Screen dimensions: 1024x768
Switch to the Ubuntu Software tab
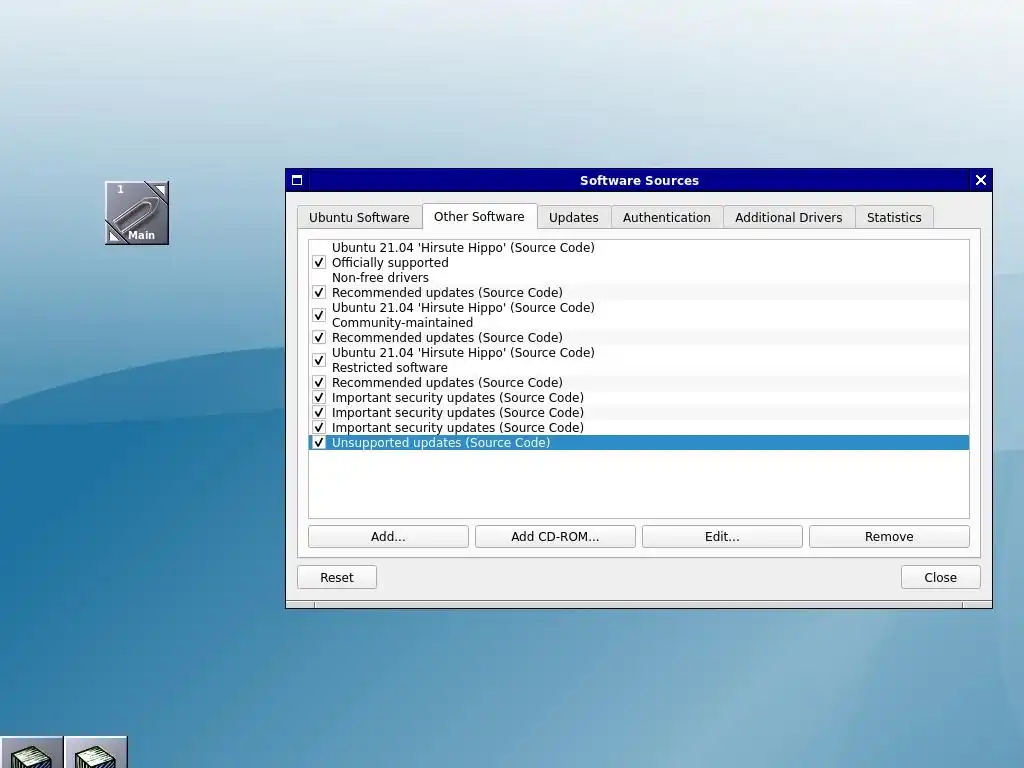click(359, 217)
